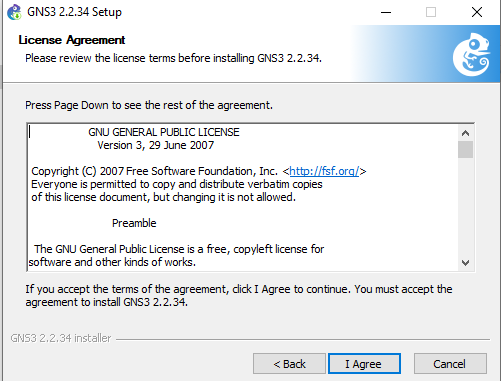This screenshot has width=501, height=381.
Task: Click the GNS3 2.2.34 Setup title bar text
Action: (x=74, y=12)
